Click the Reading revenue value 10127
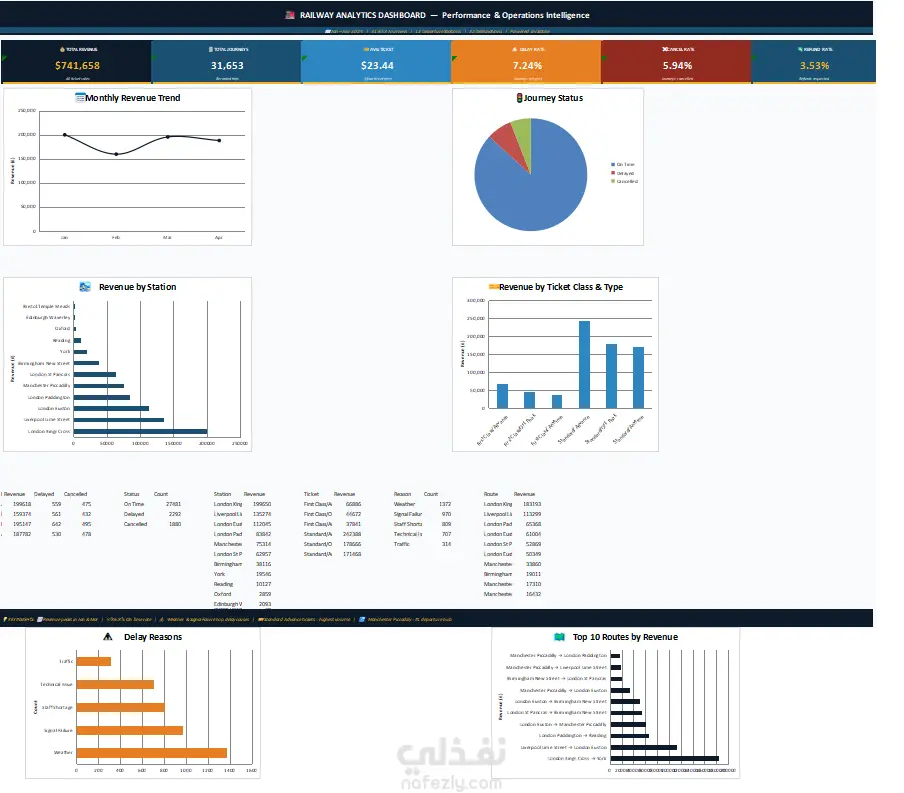Image resolution: width=904 pixels, height=793 pixels. [263, 584]
